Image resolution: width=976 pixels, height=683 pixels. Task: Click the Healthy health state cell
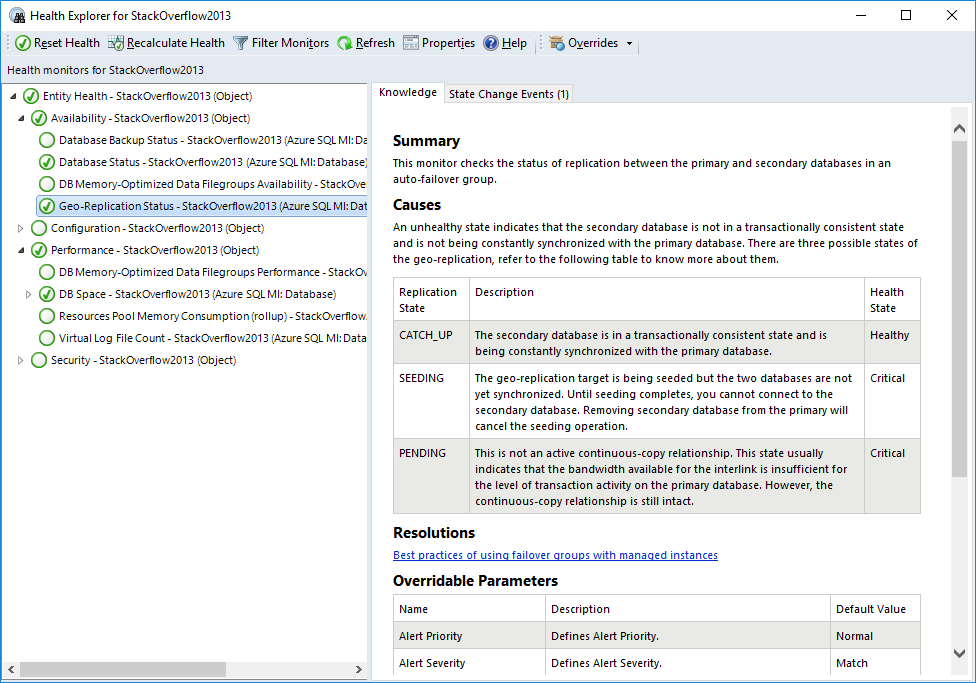[x=892, y=342]
